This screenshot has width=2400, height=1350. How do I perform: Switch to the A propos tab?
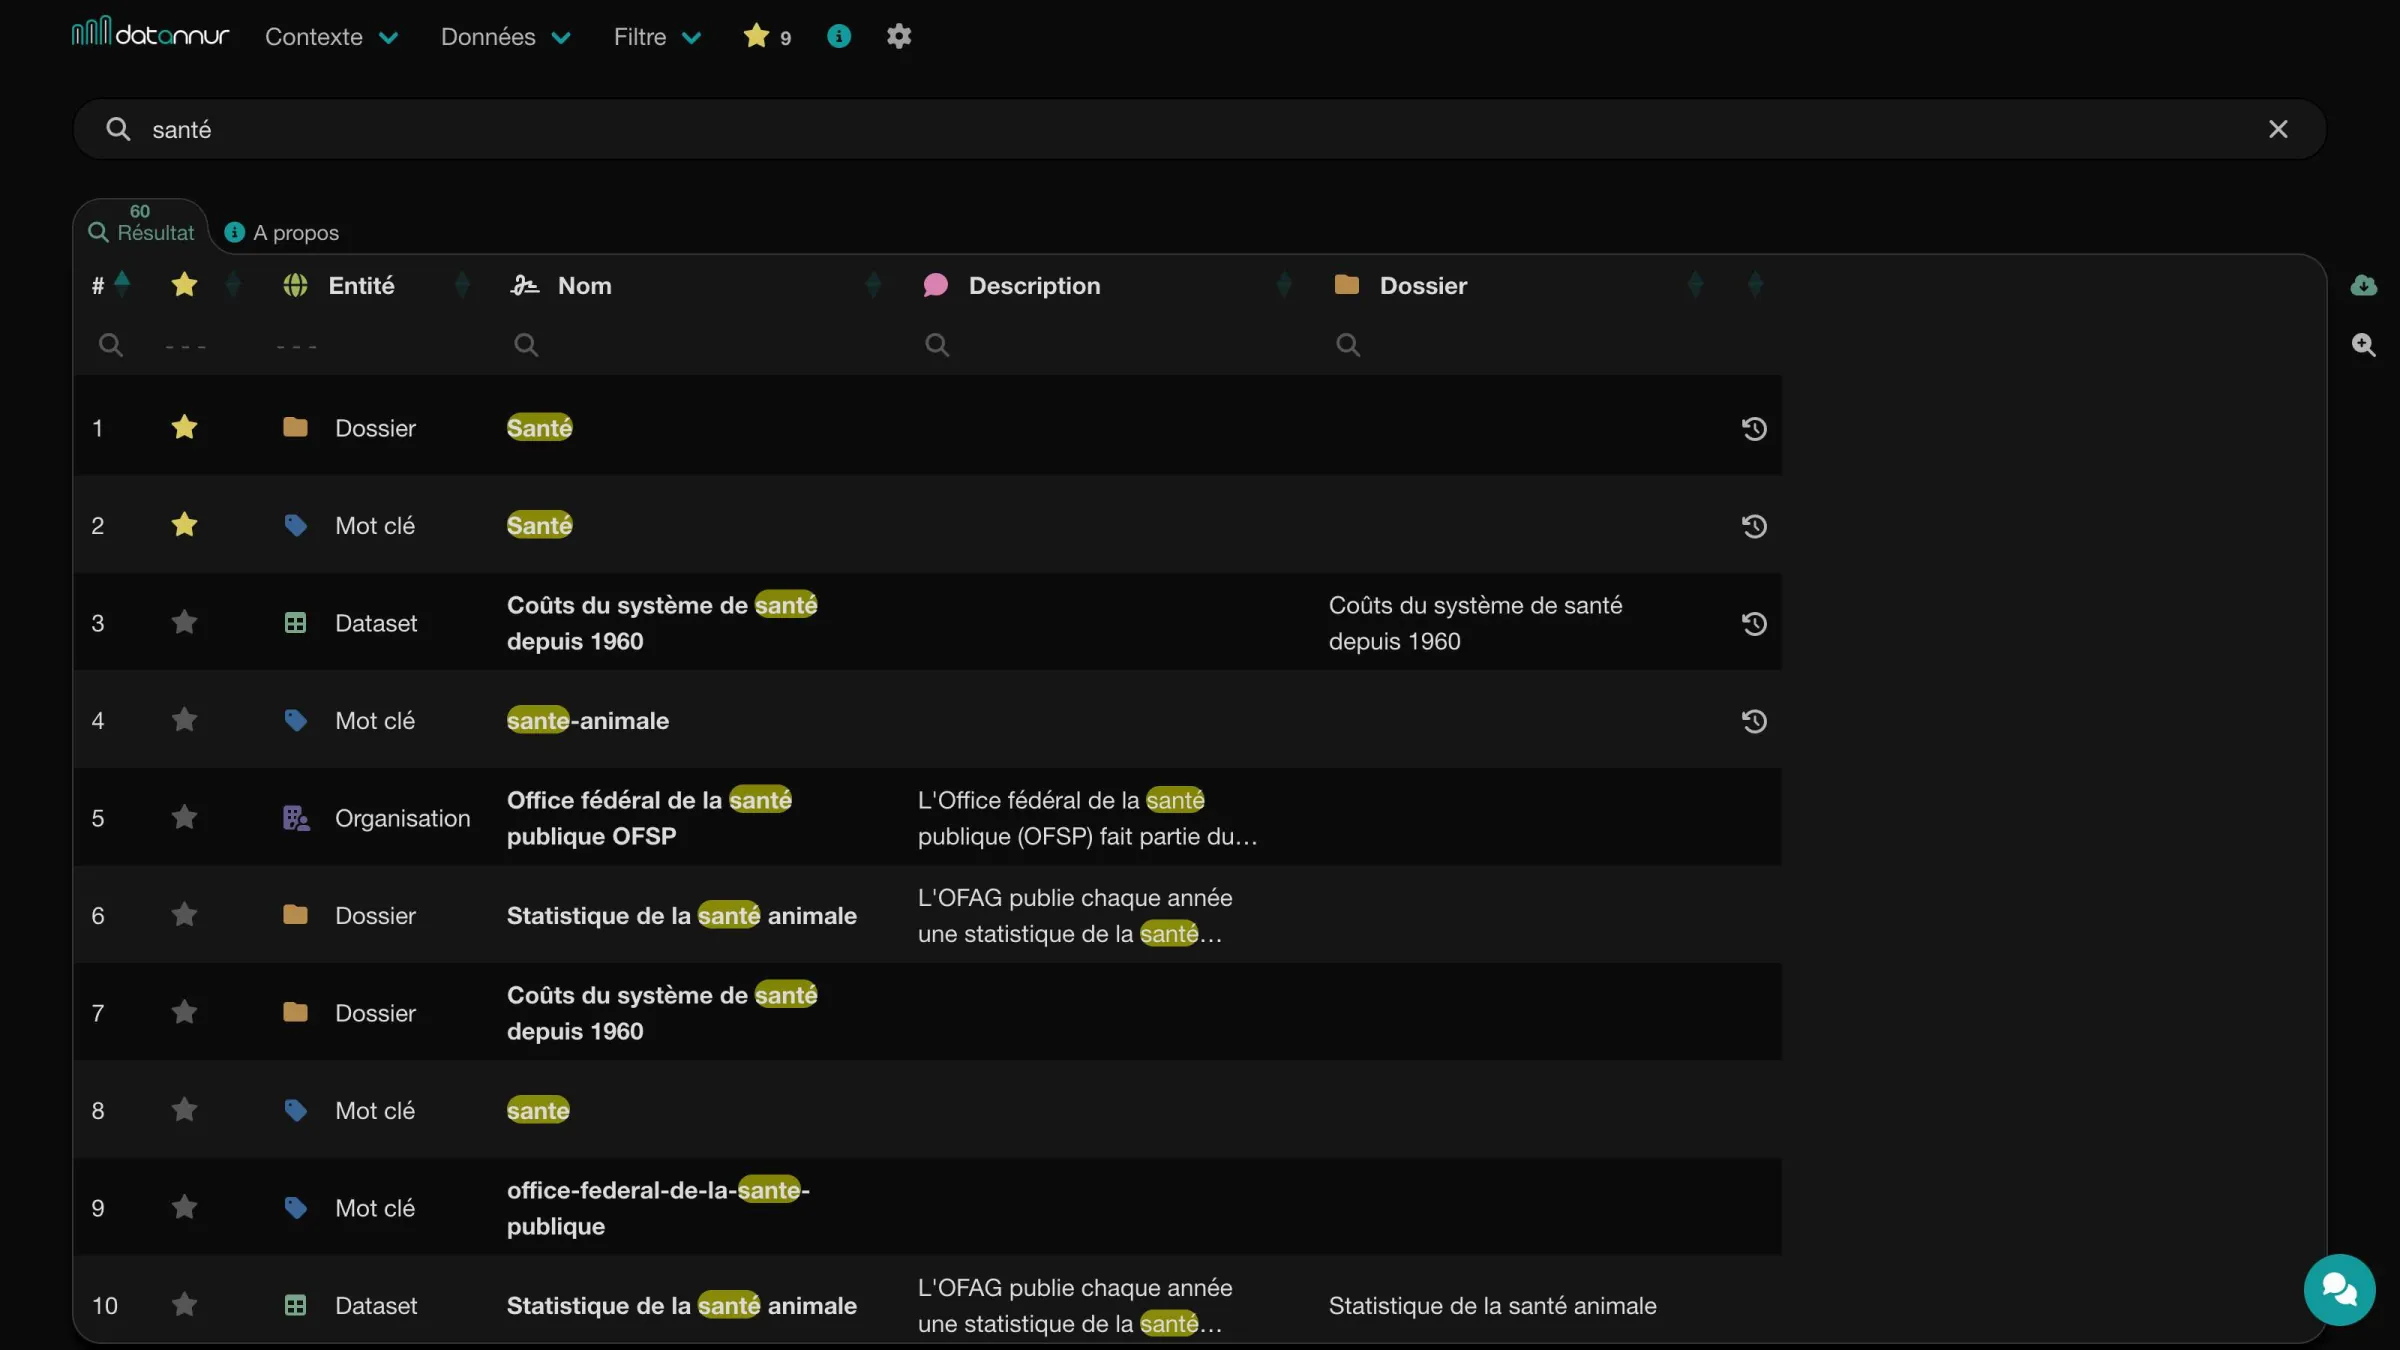click(282, 232)
